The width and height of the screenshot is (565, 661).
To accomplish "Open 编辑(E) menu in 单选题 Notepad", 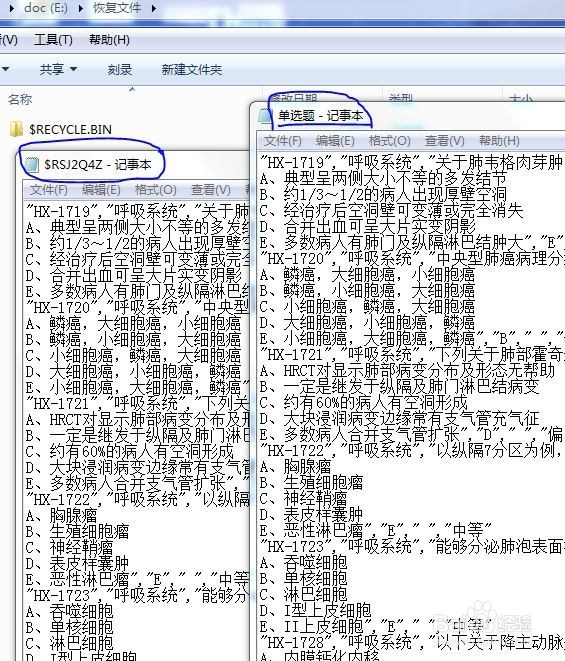I will click(x=335, y=141).
